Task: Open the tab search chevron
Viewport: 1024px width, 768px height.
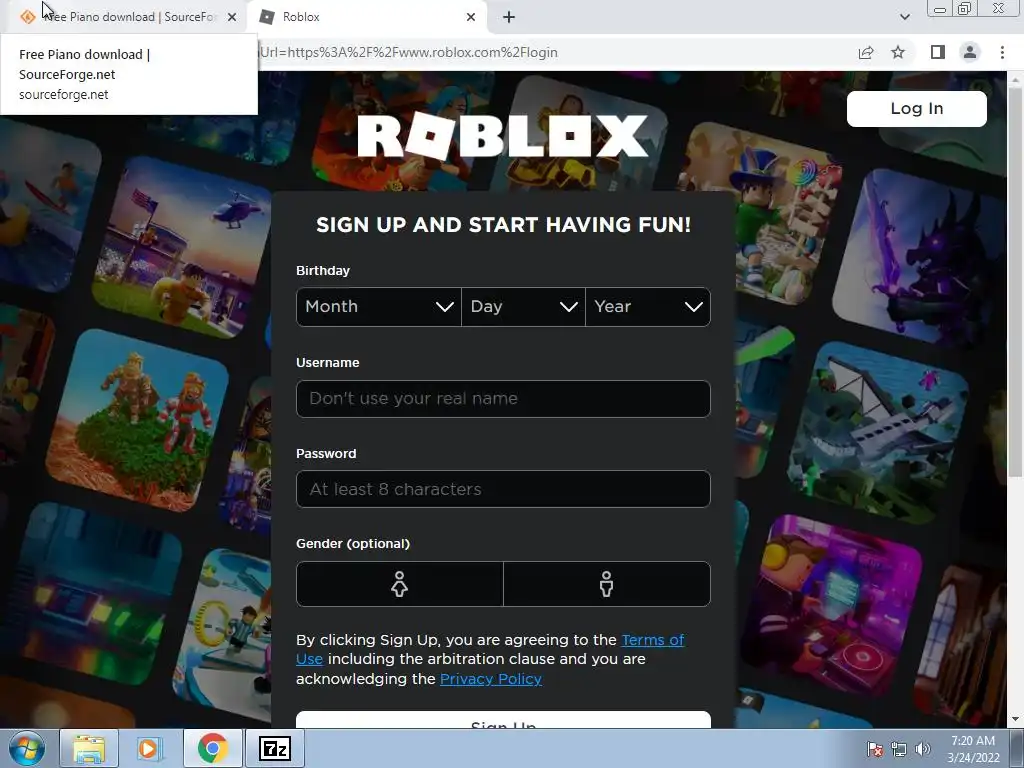Action: click(x=904, y=17)
